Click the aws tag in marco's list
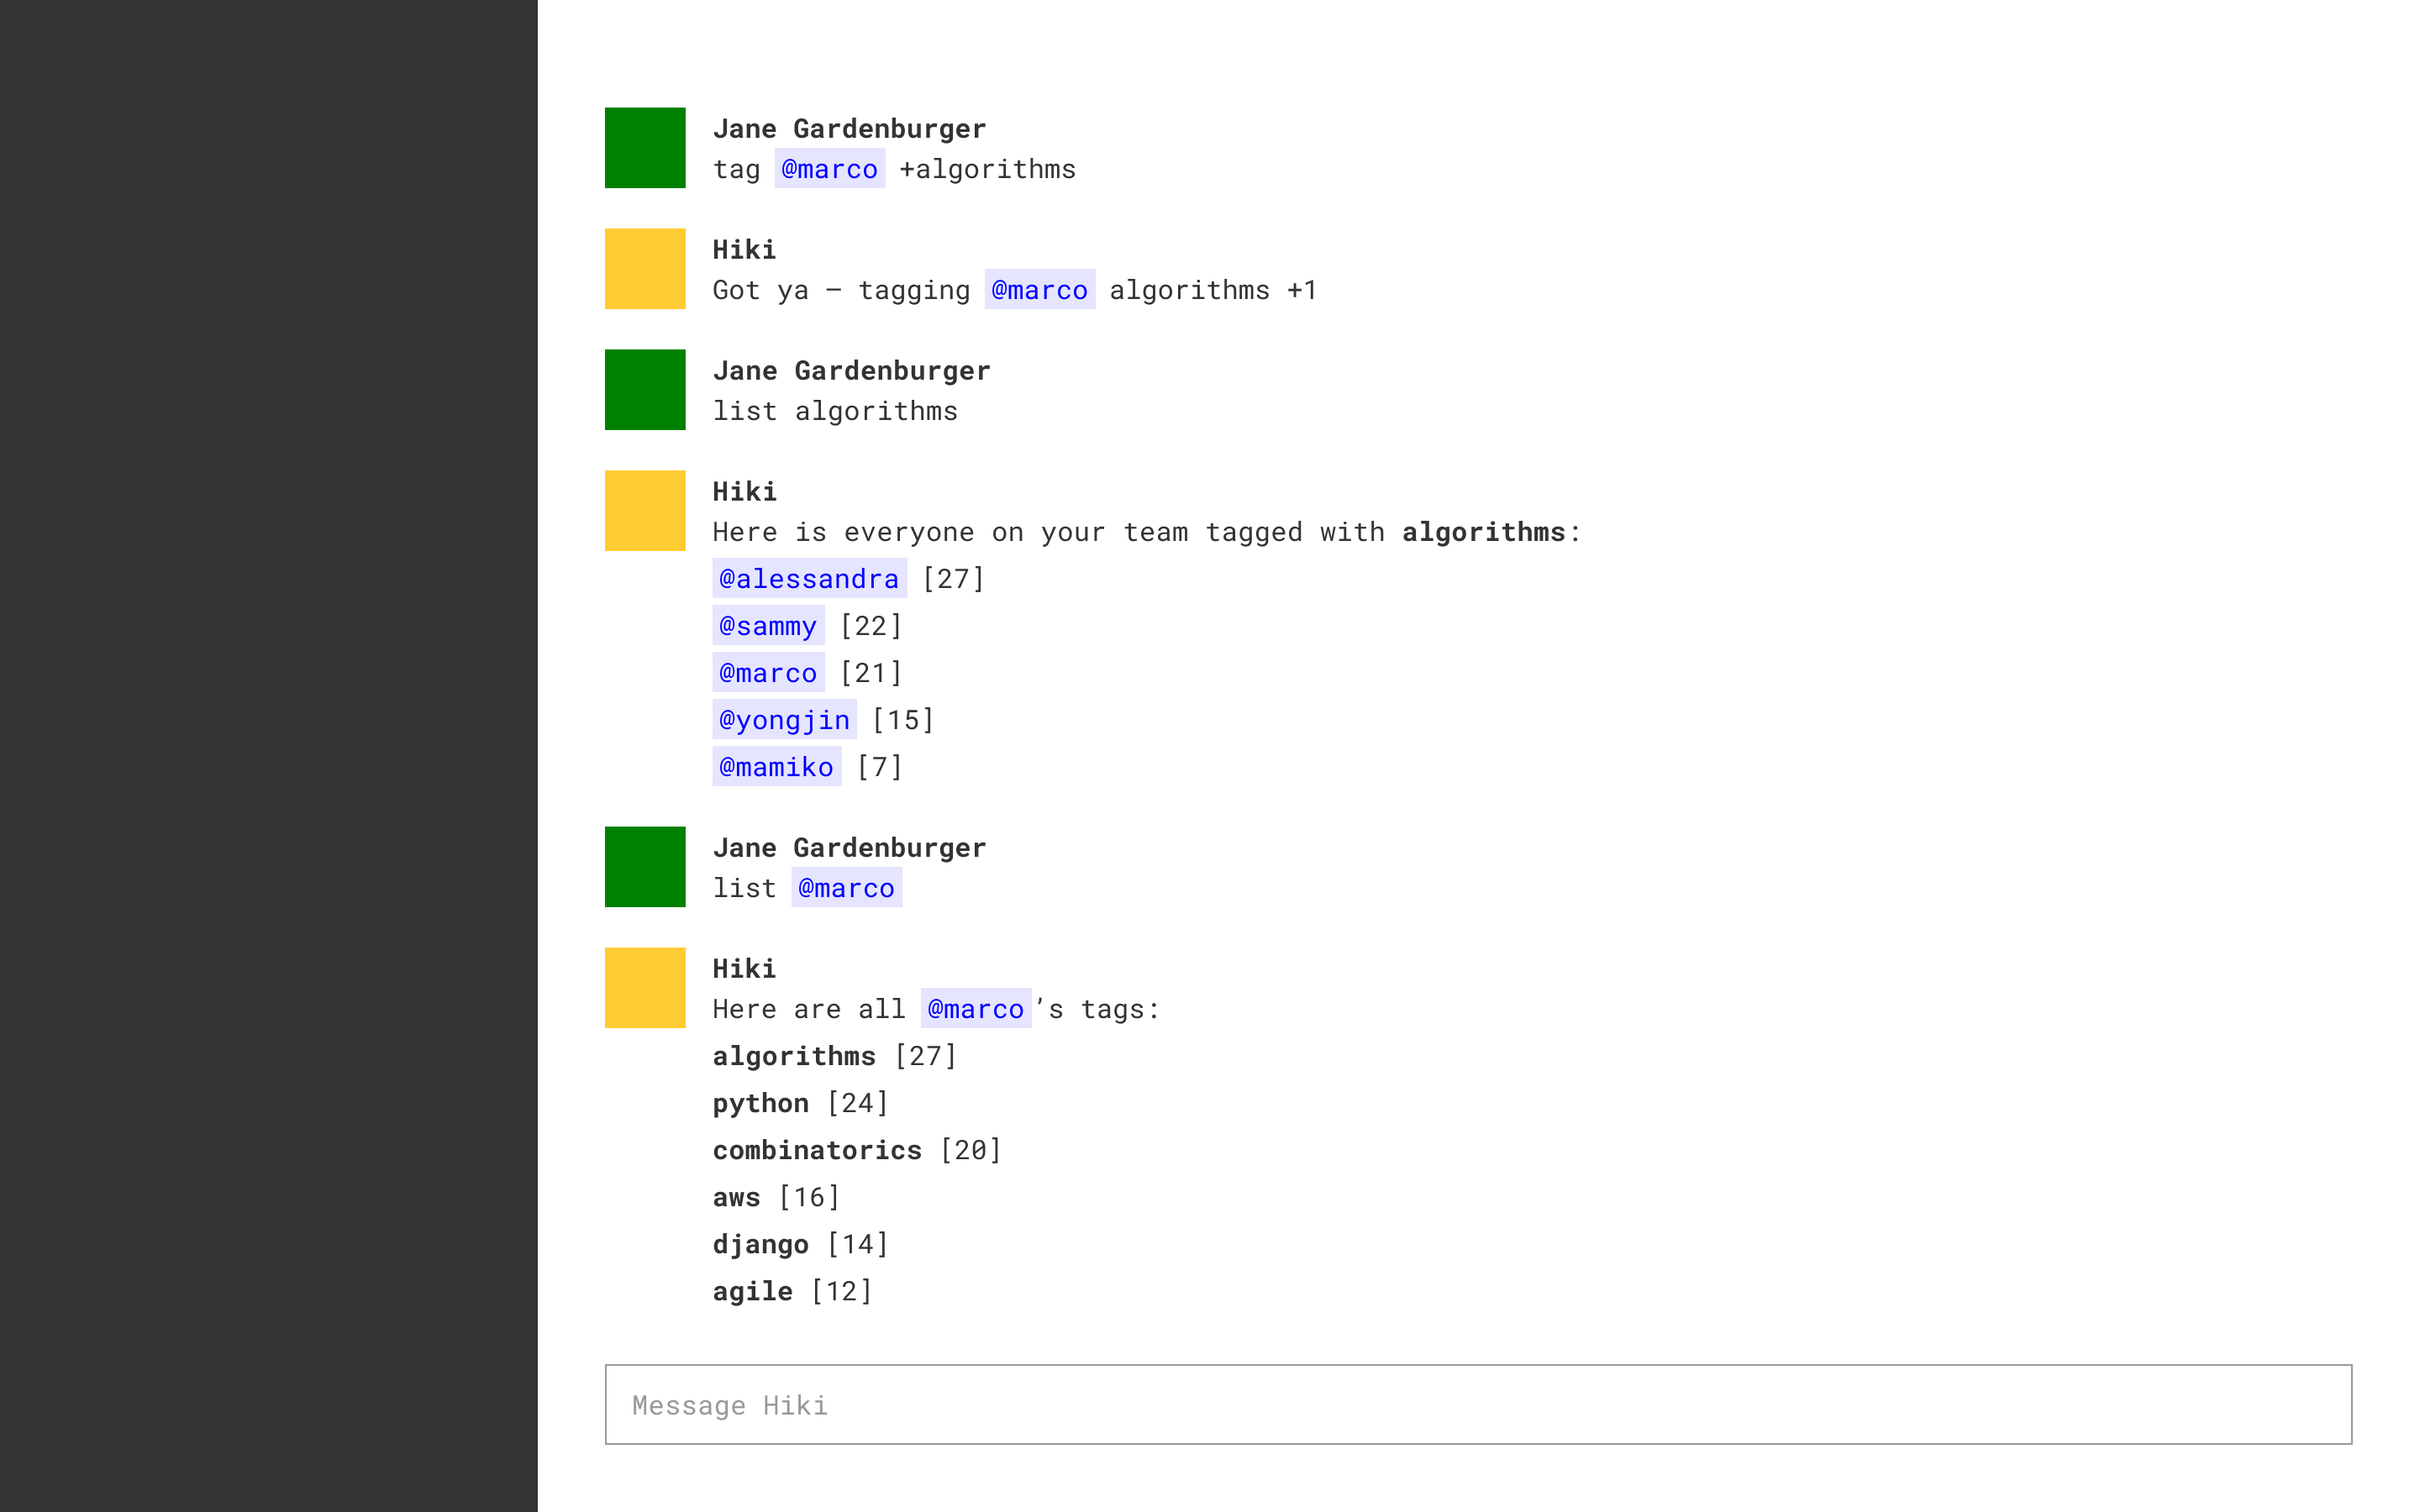2420x1512 pixels. point(735,1195)
